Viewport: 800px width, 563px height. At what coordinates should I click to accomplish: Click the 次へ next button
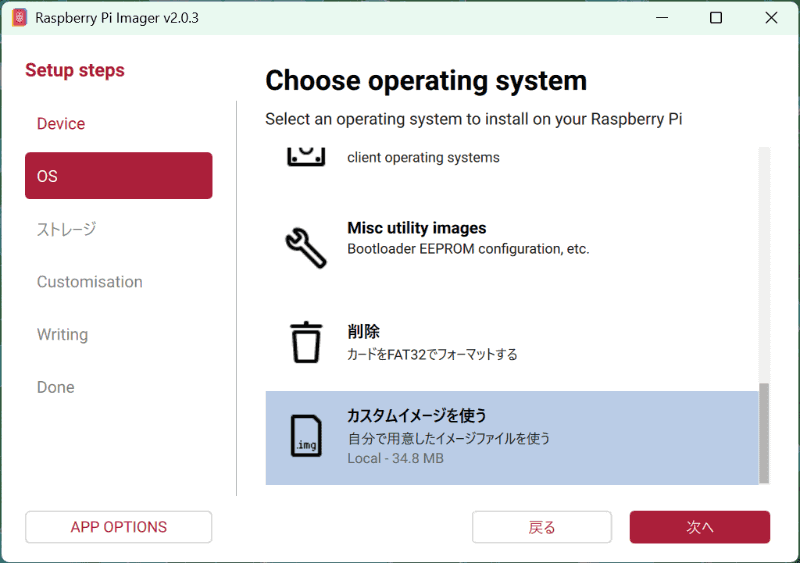(x=699, y=527)
